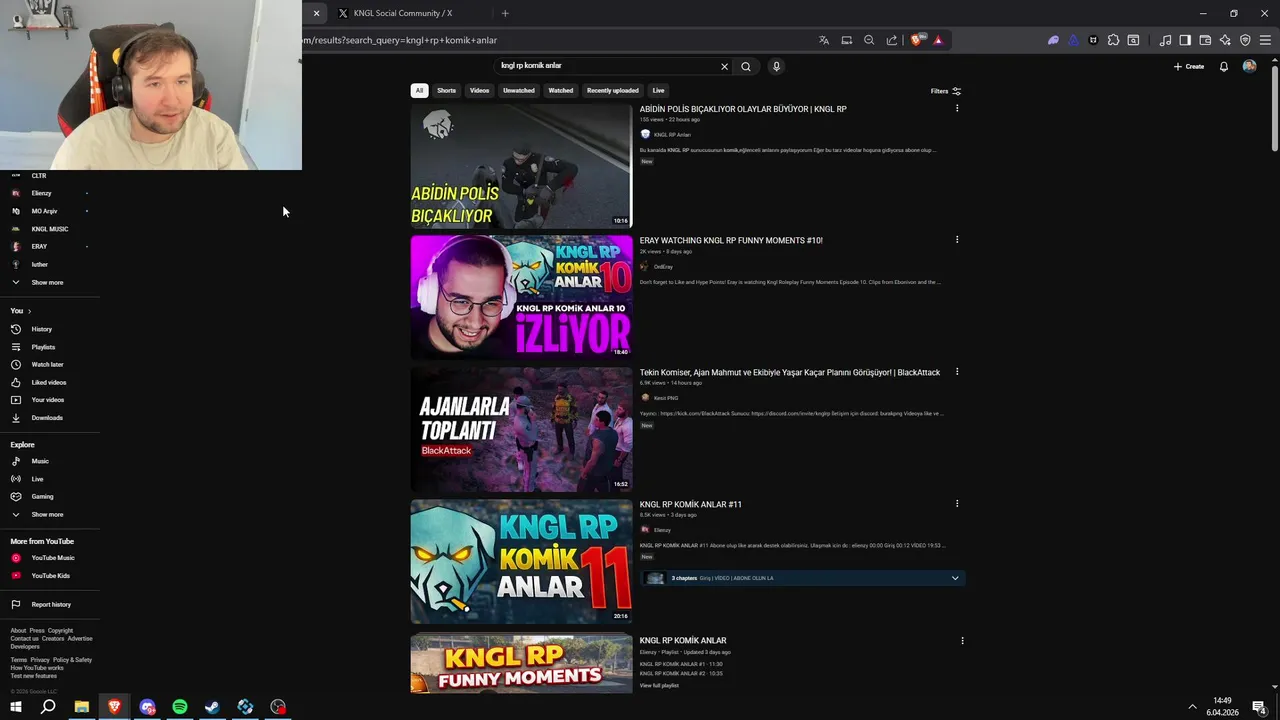Go to KNGL RP Anları channel

click(672, 134)
